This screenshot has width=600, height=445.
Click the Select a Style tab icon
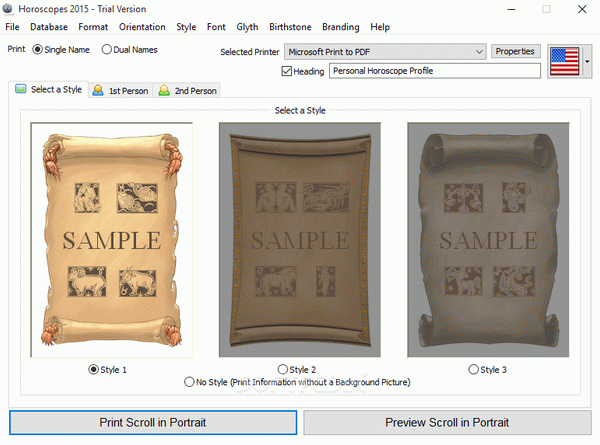(x=20, y=90)
